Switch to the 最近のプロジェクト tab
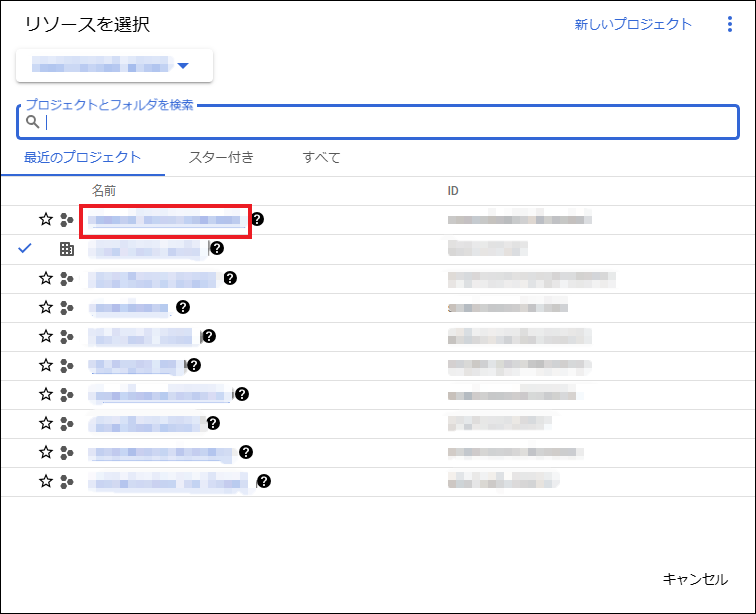 coord(82,157)
